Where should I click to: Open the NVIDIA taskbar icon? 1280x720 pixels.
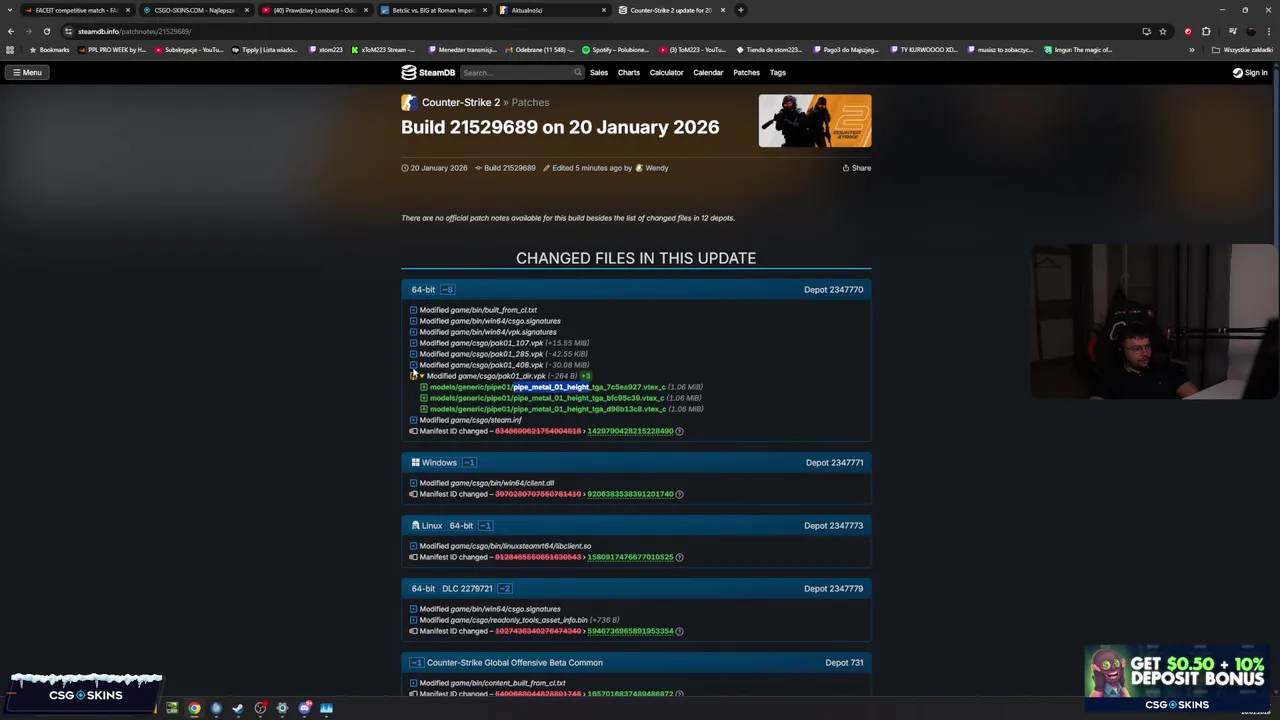172,708
